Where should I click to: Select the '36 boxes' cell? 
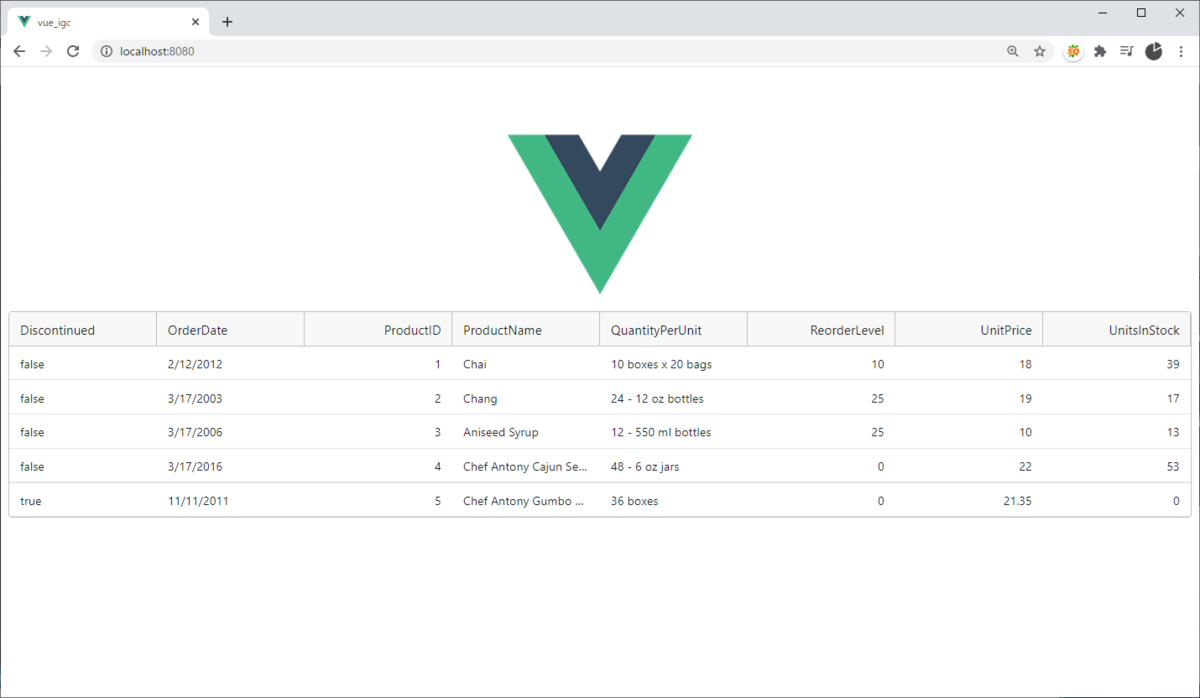pyautogui.click(x=674, y=500)
